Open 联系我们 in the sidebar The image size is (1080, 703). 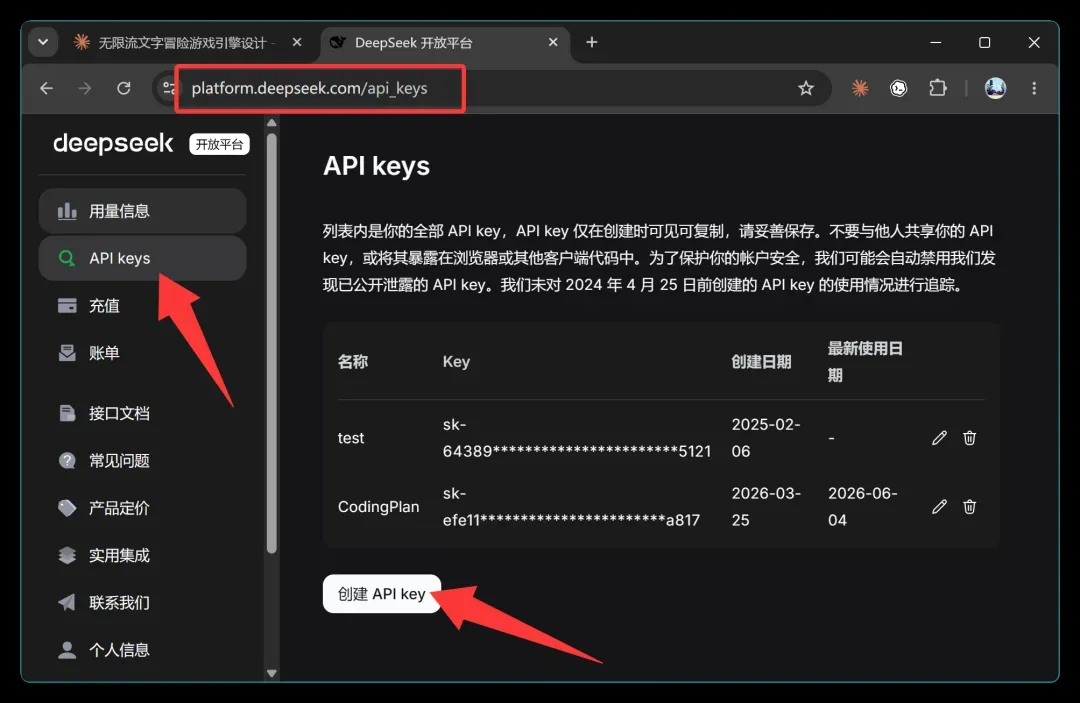coord(143,603)
